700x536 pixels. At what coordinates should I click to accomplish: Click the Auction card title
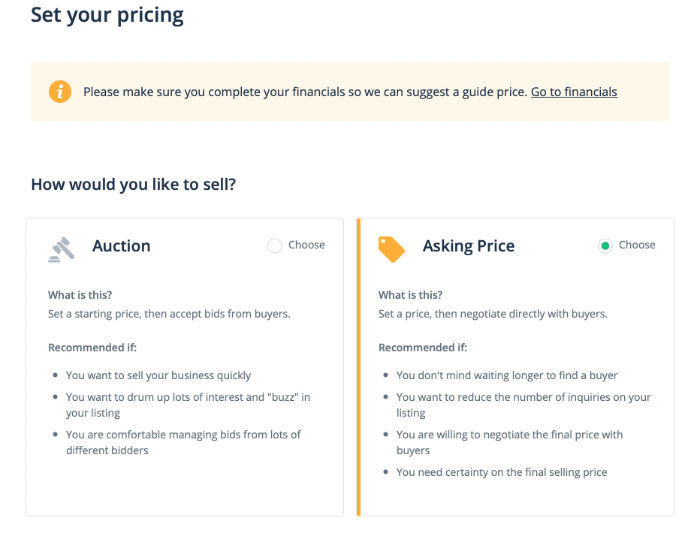tap(121, 246)
